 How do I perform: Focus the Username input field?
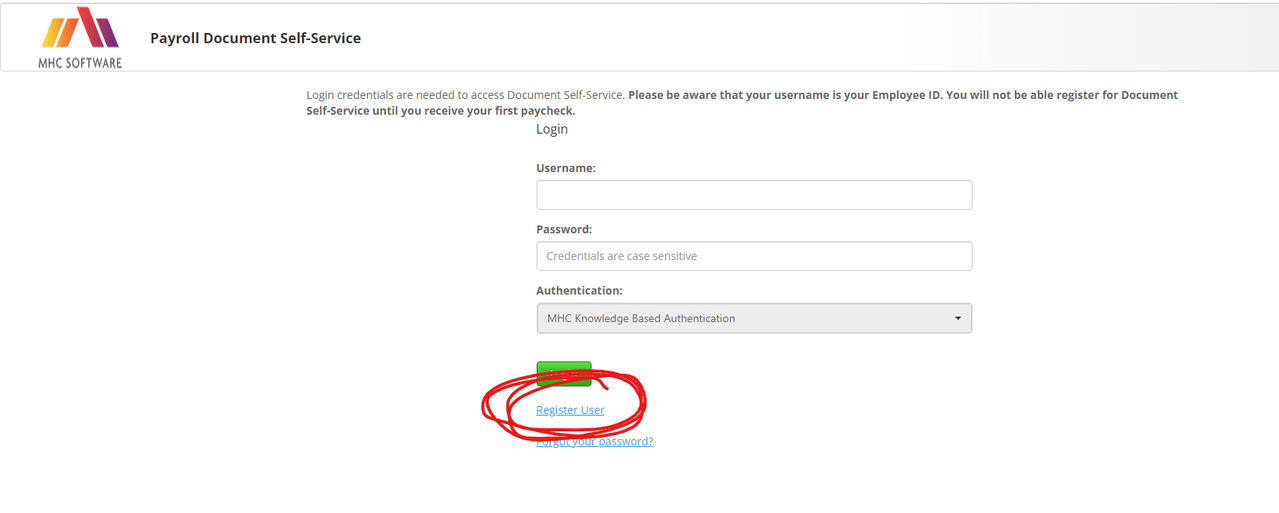754,195
